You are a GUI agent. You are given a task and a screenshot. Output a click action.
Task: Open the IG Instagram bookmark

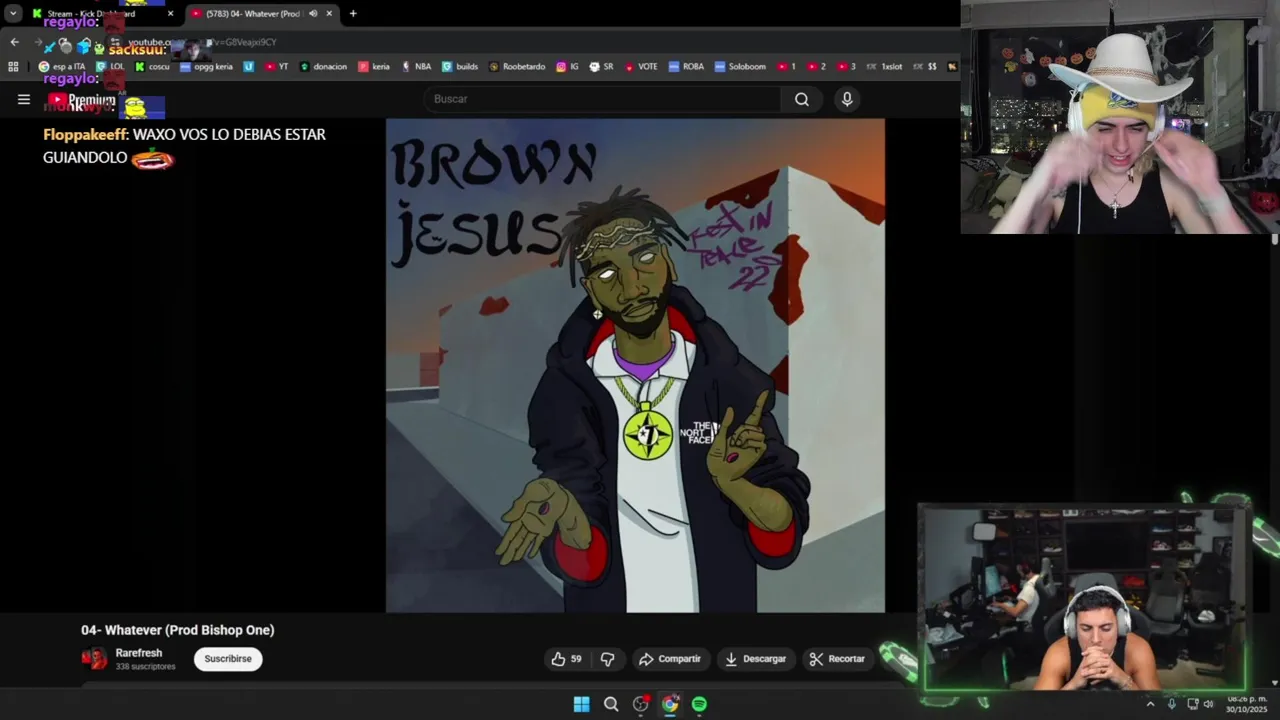point(567,67)
